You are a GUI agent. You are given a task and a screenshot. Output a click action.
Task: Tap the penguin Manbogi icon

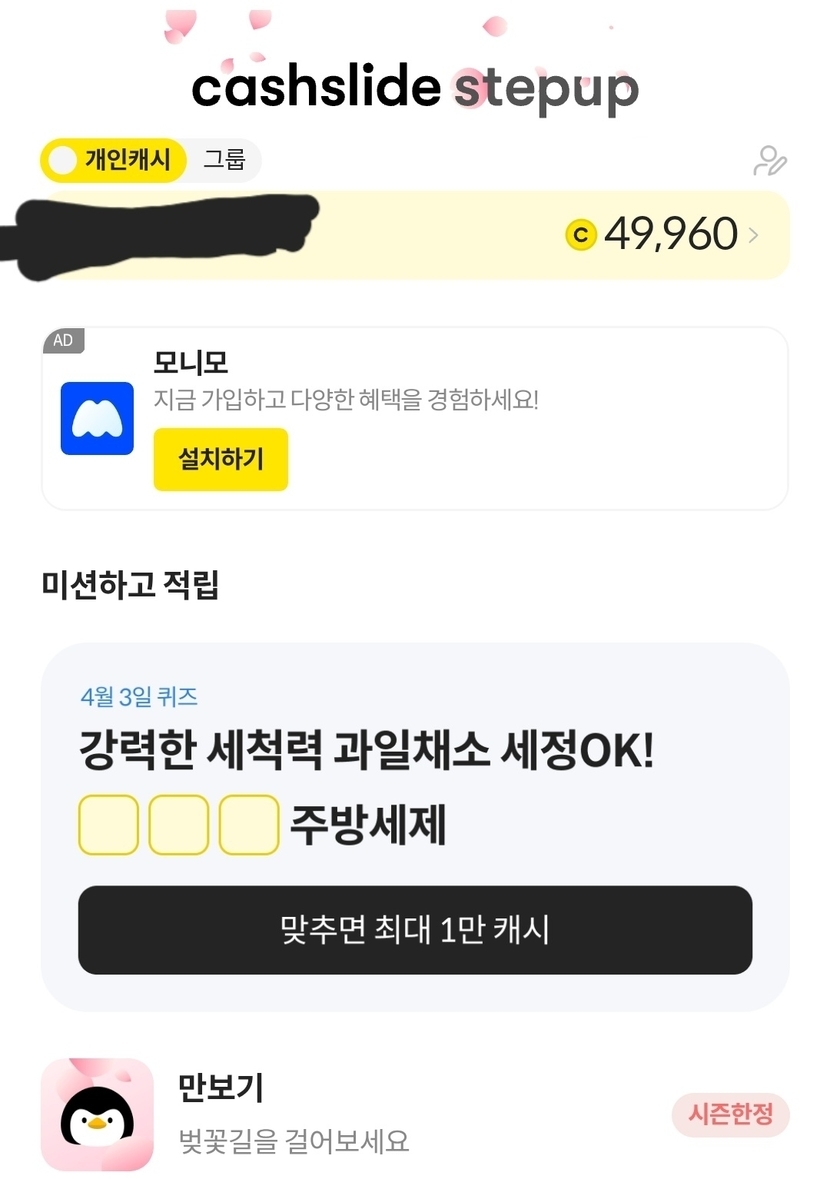pos(97,1114)
